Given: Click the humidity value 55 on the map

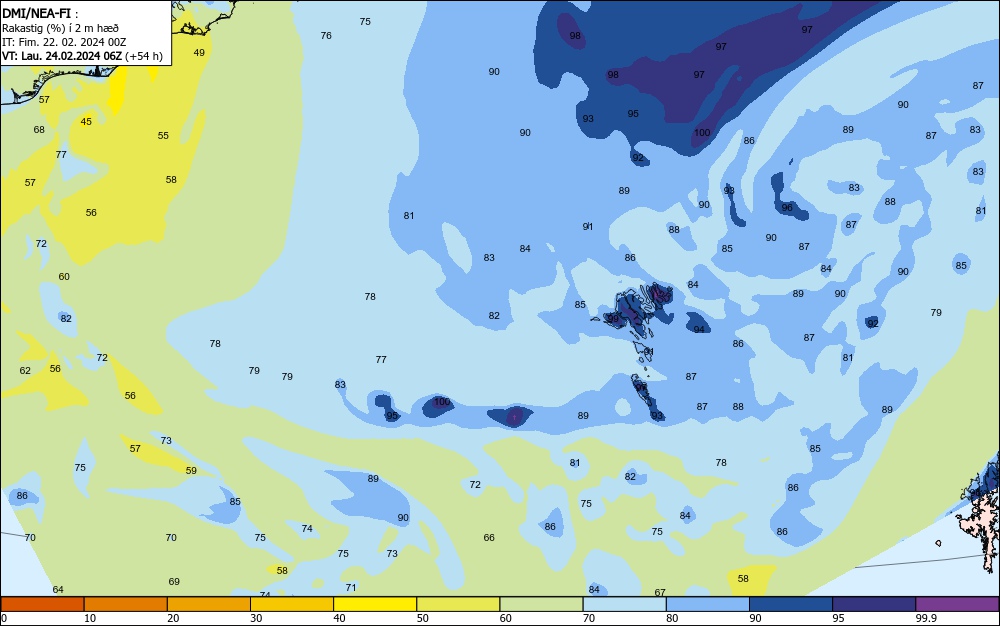Looking at the screenshot, I should (163, 136).
